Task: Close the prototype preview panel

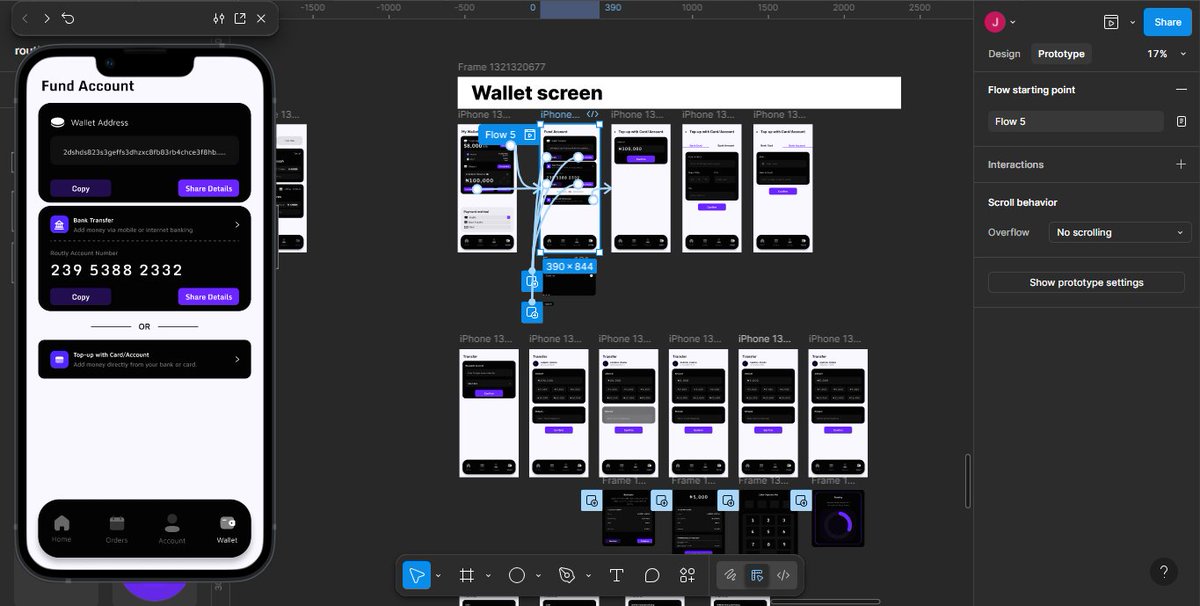Action: [x=261, y=18]
